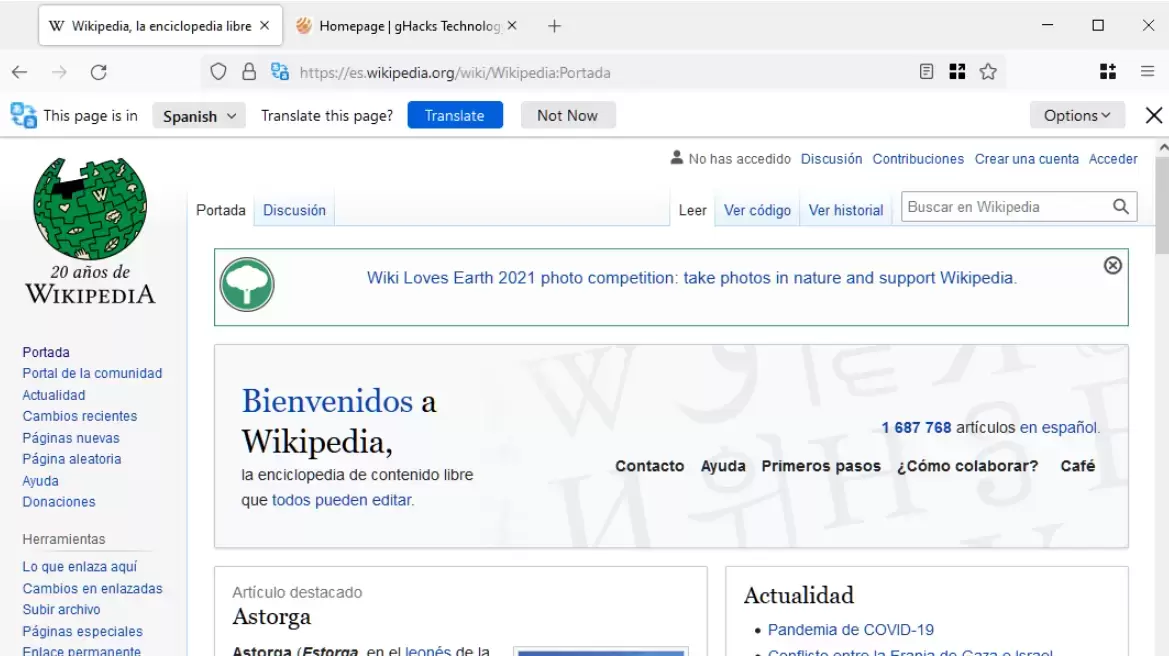Open the Crear una cuenta link

coord(1027,159)
